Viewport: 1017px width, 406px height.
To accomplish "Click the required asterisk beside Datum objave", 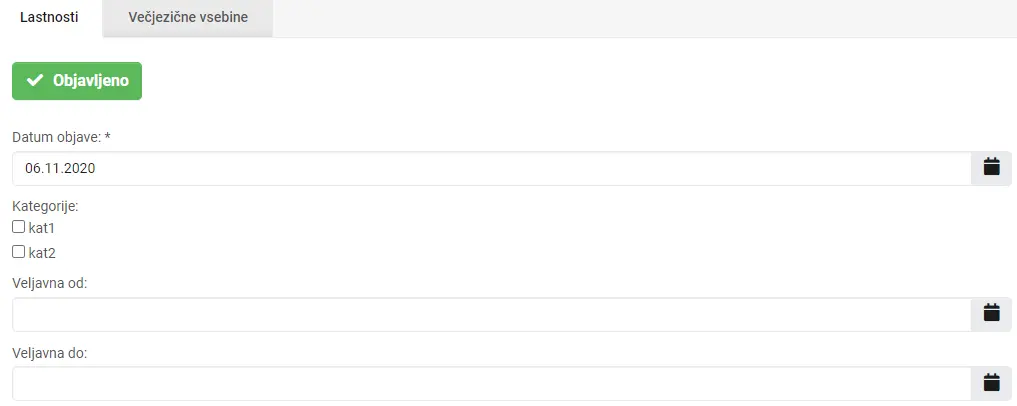I will coord(108,136).
